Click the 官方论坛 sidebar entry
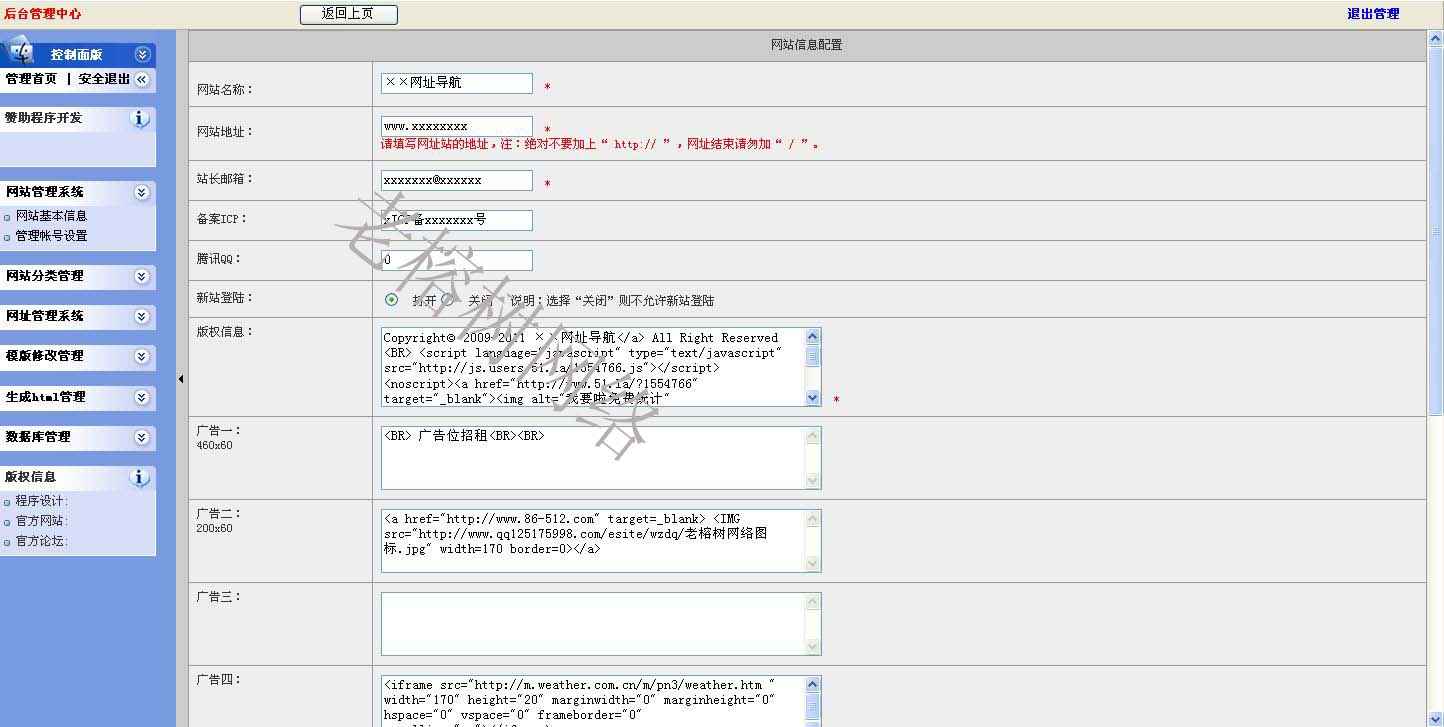Viewport: 1444px width, 727px height. pos(41,541)
